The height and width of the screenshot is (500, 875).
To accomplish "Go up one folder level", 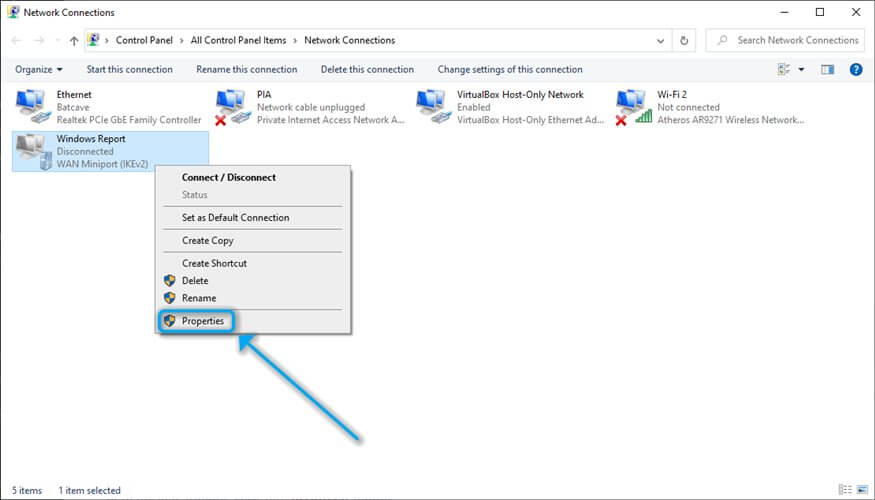I will pos(74,41).
